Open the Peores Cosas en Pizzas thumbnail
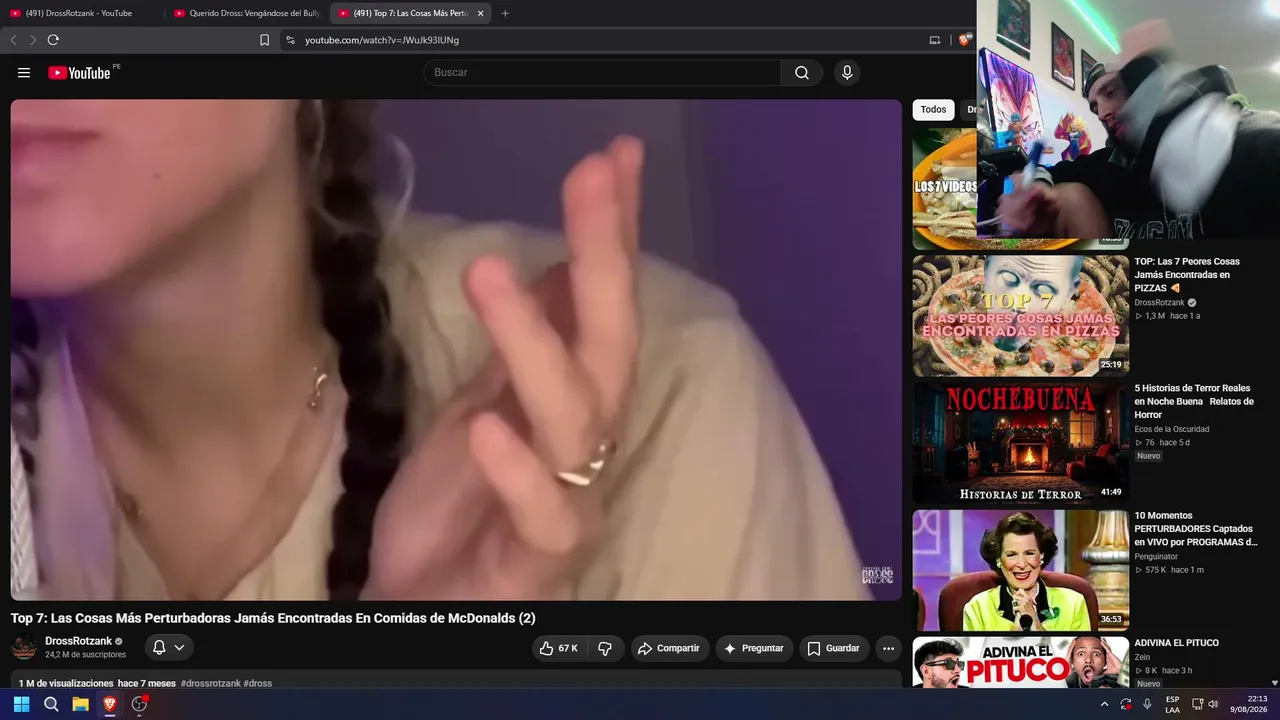 coord(1021,316)
